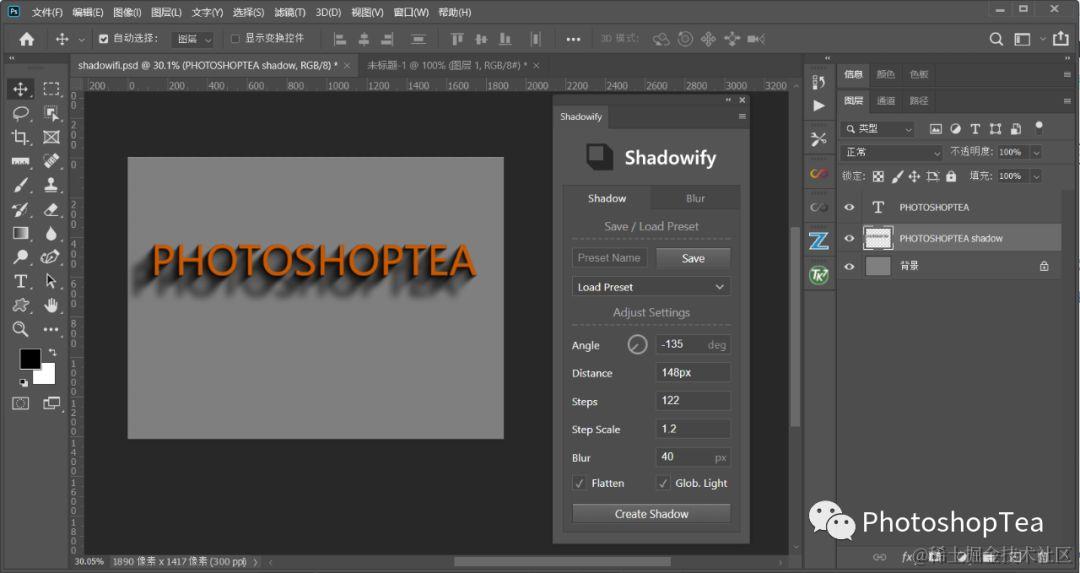Open the search magnifier in top bar
The image size is (1080, 573).
[996, 39]
